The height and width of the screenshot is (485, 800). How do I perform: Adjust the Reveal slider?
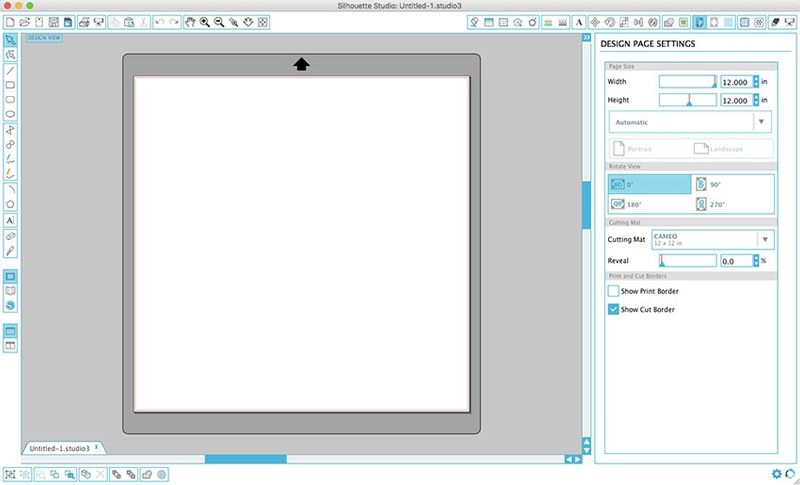coord(688,261)
